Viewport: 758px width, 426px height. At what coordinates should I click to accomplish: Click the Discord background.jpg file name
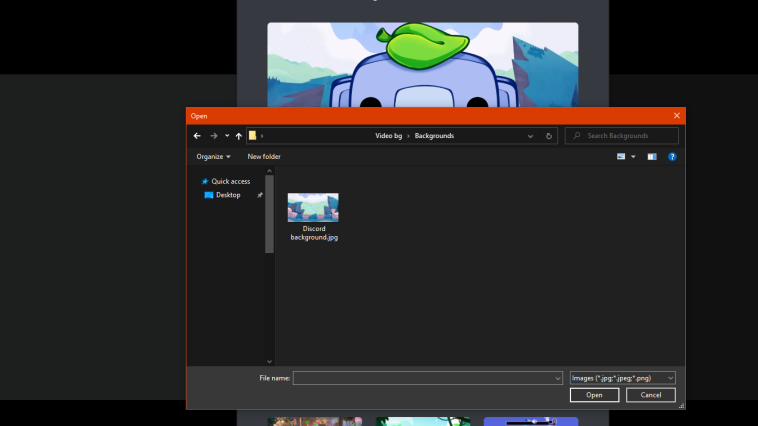[314, 233]
